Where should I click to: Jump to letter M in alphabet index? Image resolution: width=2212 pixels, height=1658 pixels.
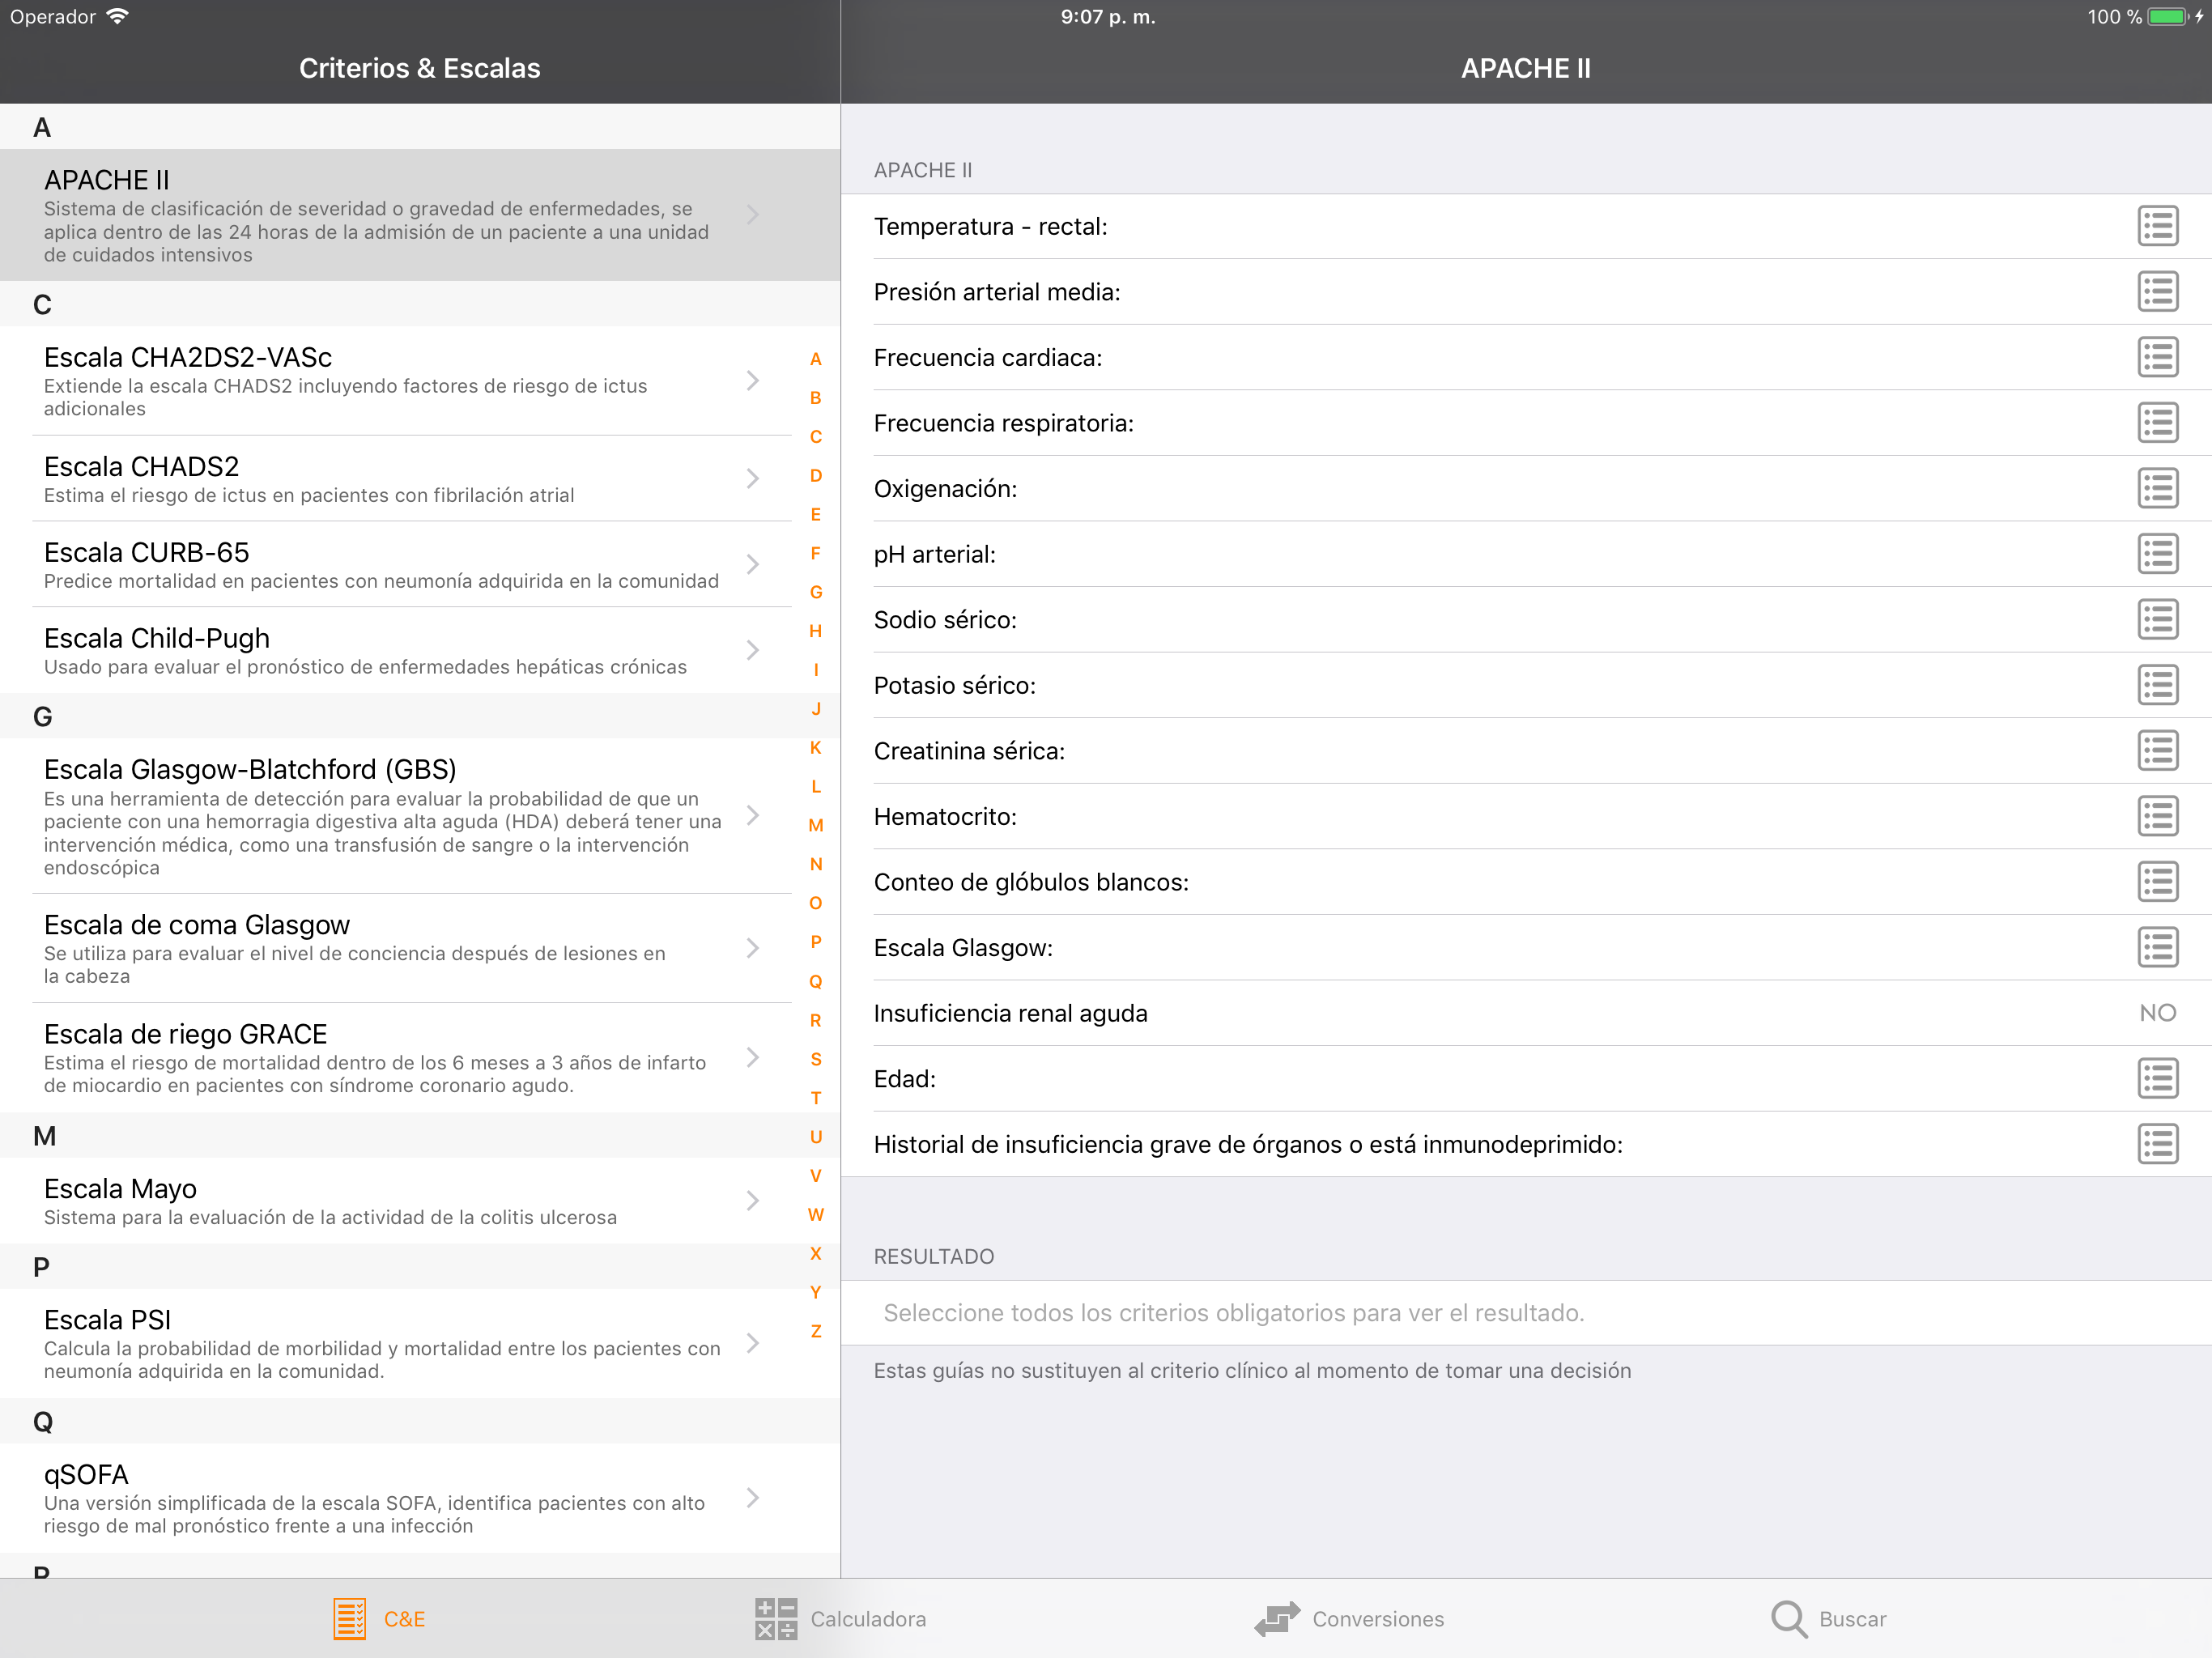(x=816, y=826)
